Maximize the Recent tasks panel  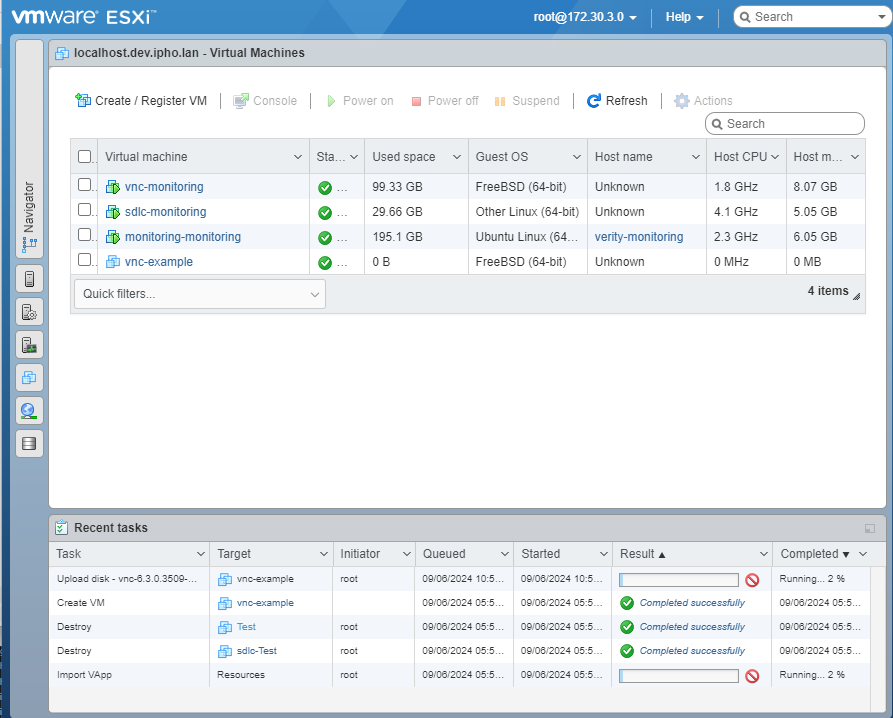869,528
